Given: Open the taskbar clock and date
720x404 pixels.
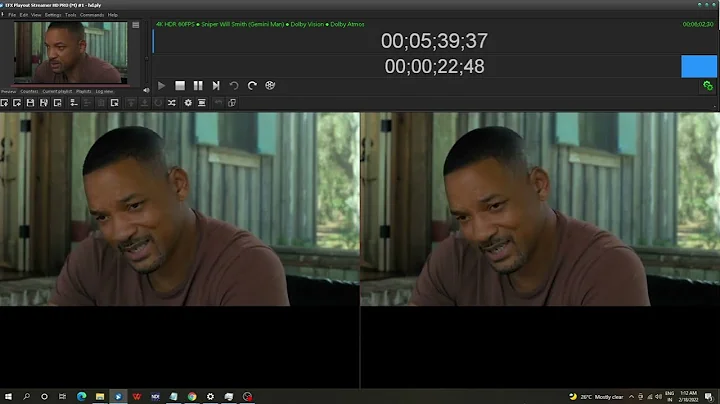Looking at the screenshot, I should [x=688, y=397].
